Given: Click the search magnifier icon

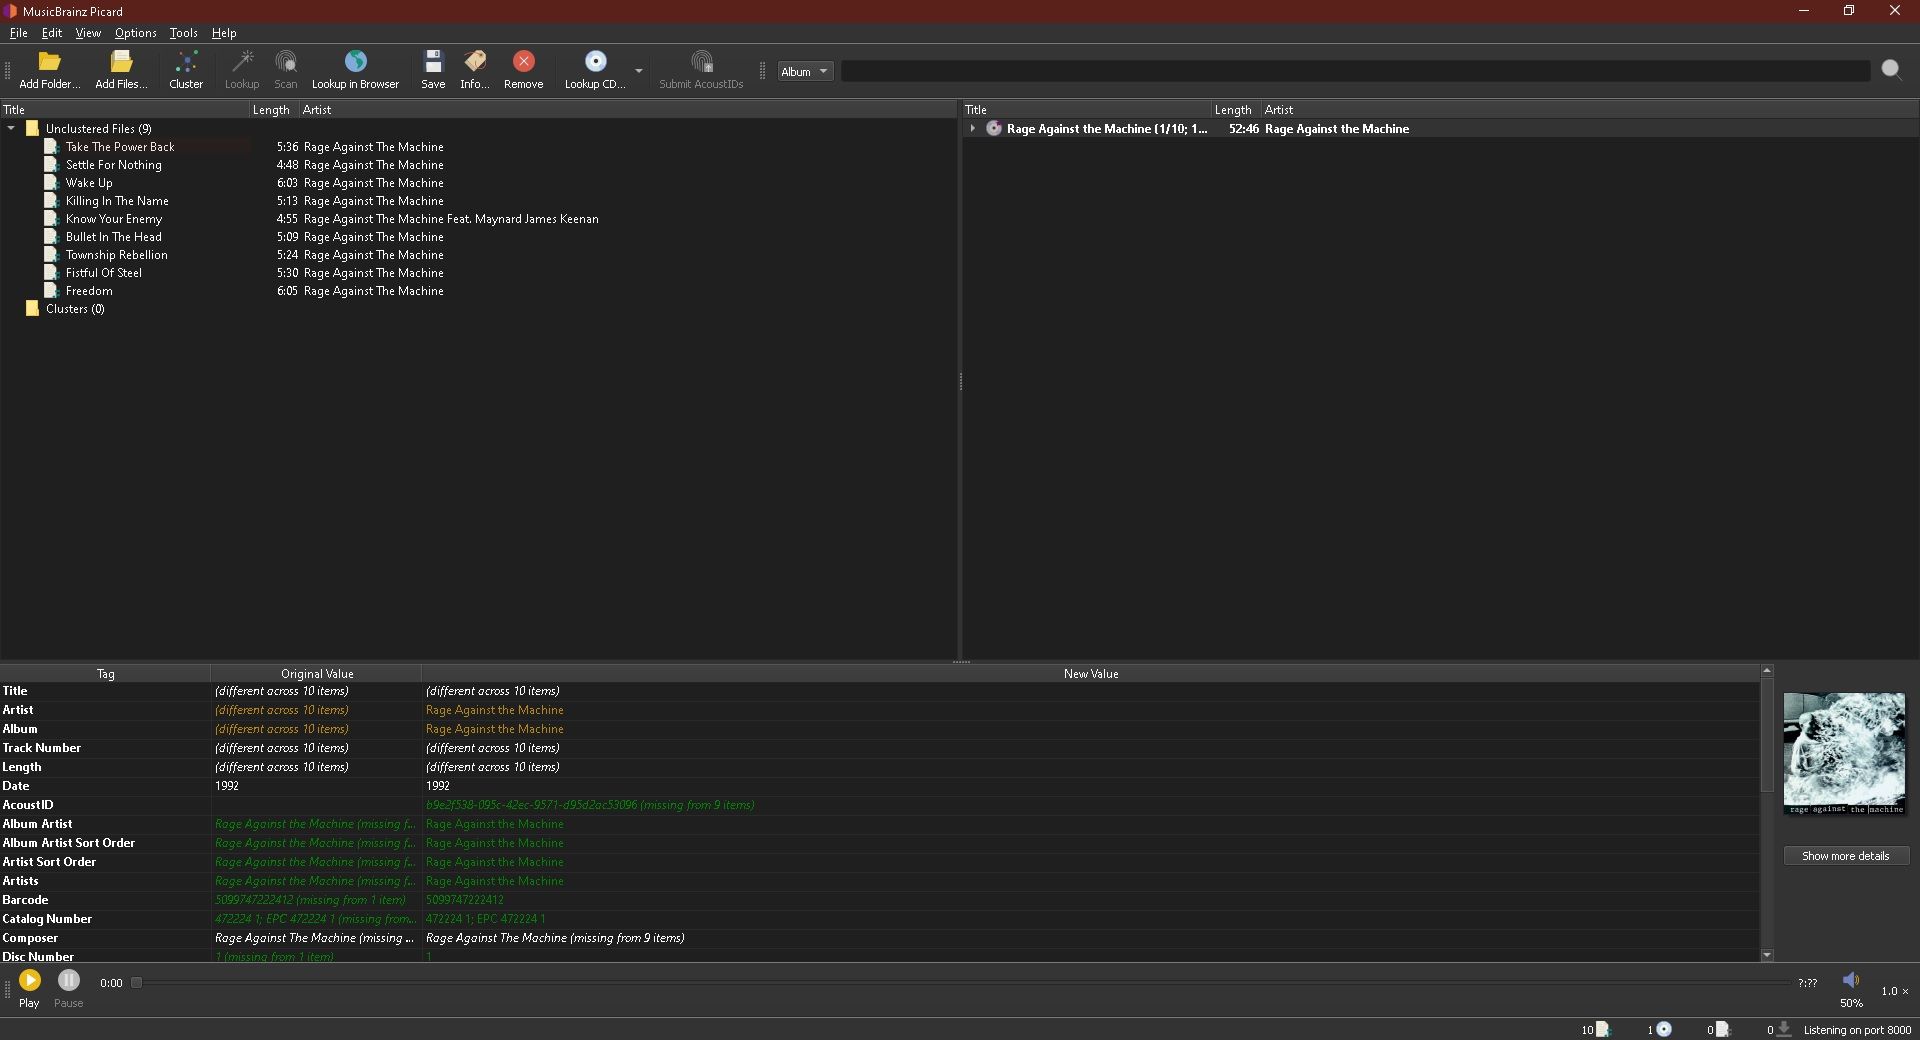Looking at the screenshot, I should [x=1891, y=69].
